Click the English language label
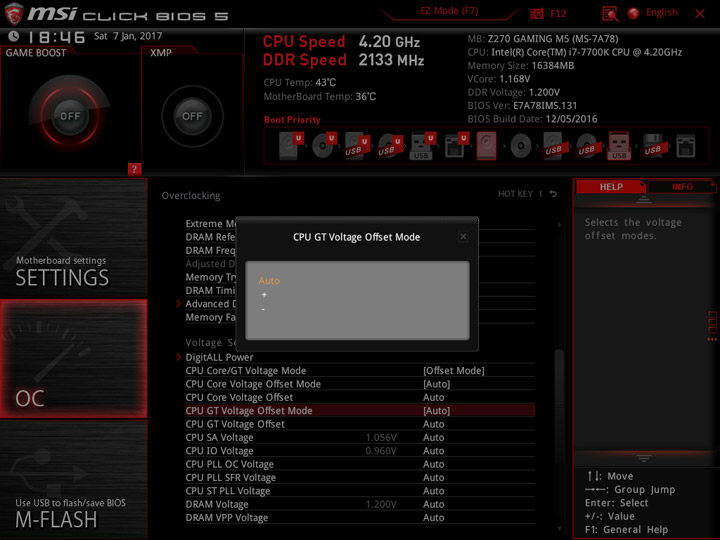 coord(662,12)
